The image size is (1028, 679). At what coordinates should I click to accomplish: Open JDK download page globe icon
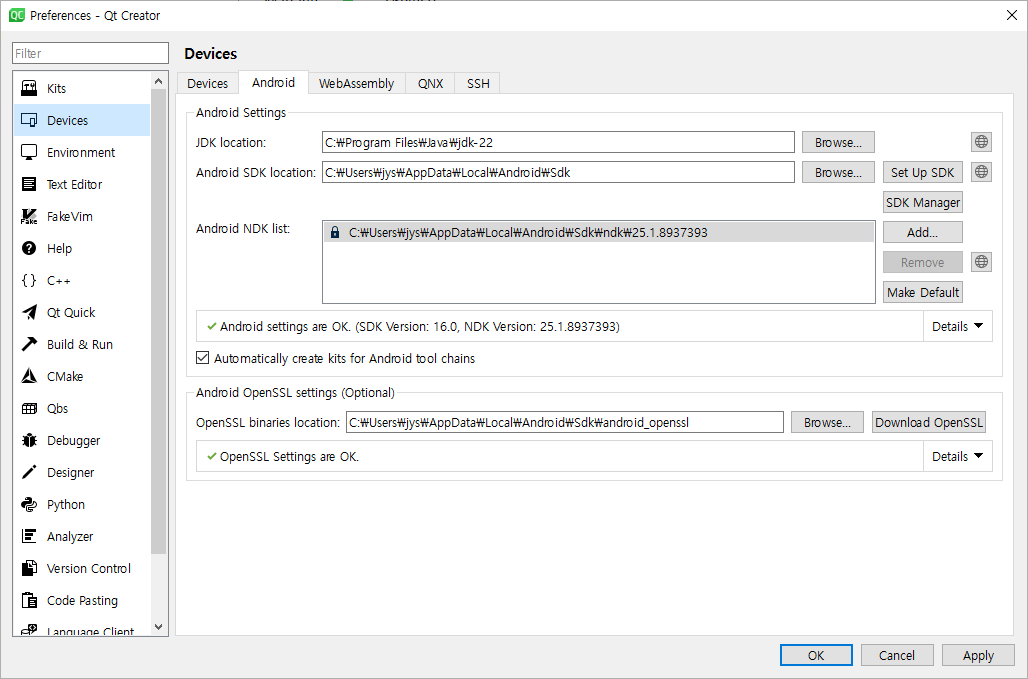coord(981,142)
